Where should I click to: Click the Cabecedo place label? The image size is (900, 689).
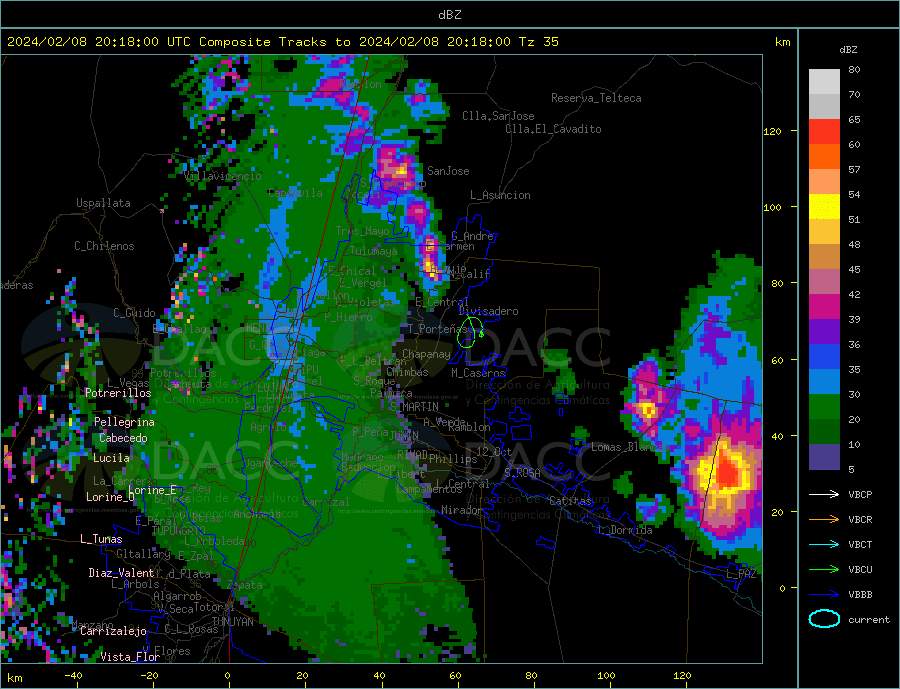click(x=123, y=438)
